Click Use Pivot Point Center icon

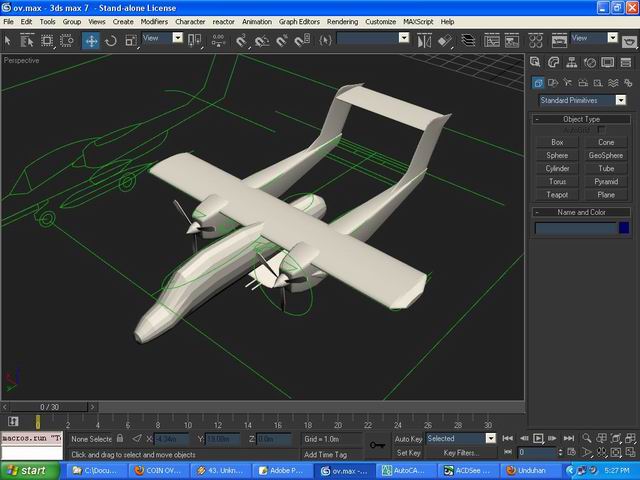pos(194,40)
